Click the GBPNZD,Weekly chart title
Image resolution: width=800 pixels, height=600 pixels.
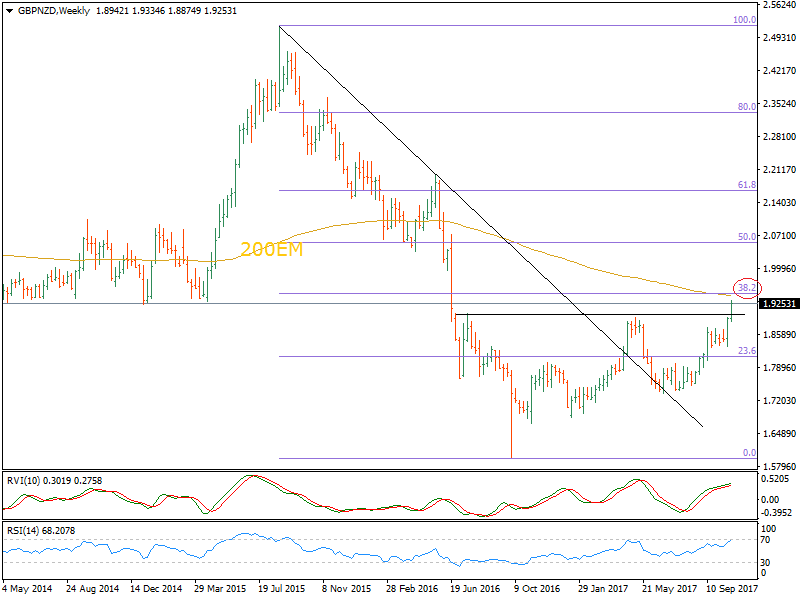(51, 11)
